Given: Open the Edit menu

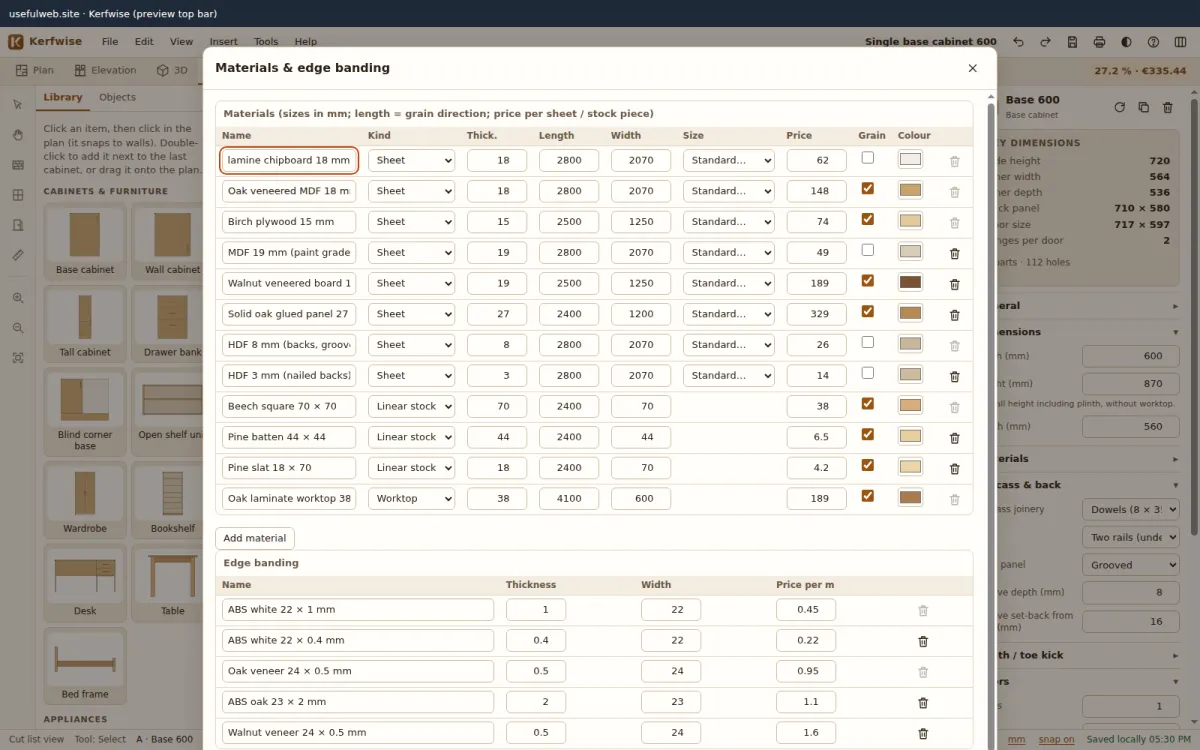Looking at the screenshot, I should [144, 42].
